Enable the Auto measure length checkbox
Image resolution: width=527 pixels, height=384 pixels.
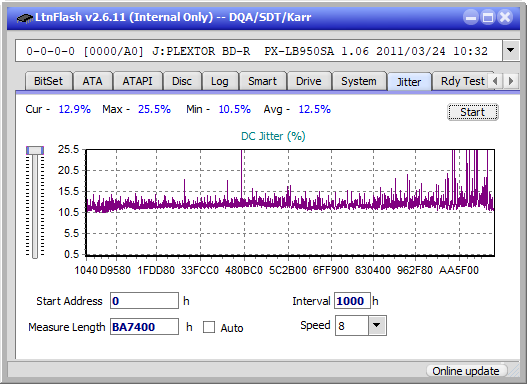tap(209, 327)
